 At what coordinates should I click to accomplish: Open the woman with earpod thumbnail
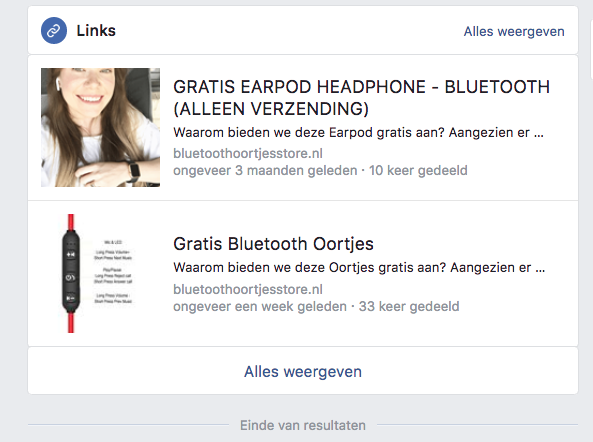point(100,127)
